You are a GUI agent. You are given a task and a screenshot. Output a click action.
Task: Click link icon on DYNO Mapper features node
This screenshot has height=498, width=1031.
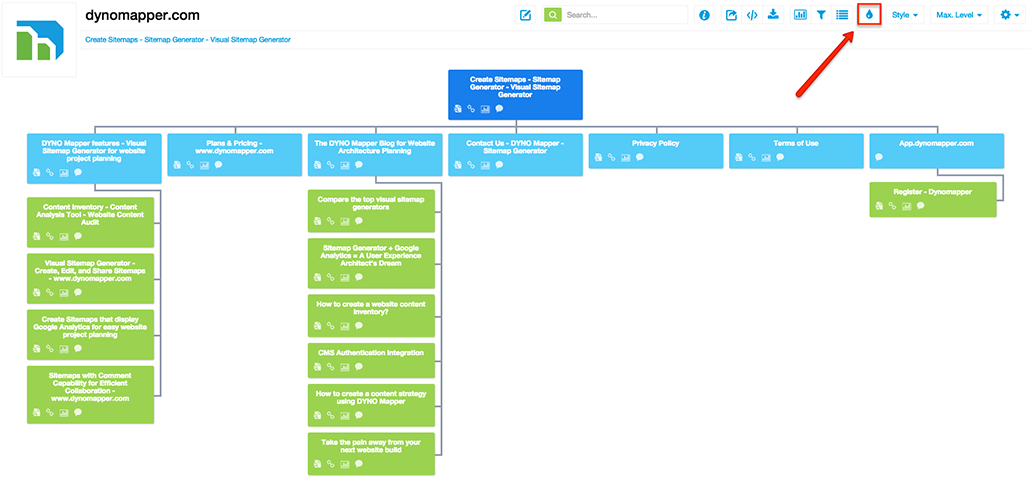coord(50,172)
